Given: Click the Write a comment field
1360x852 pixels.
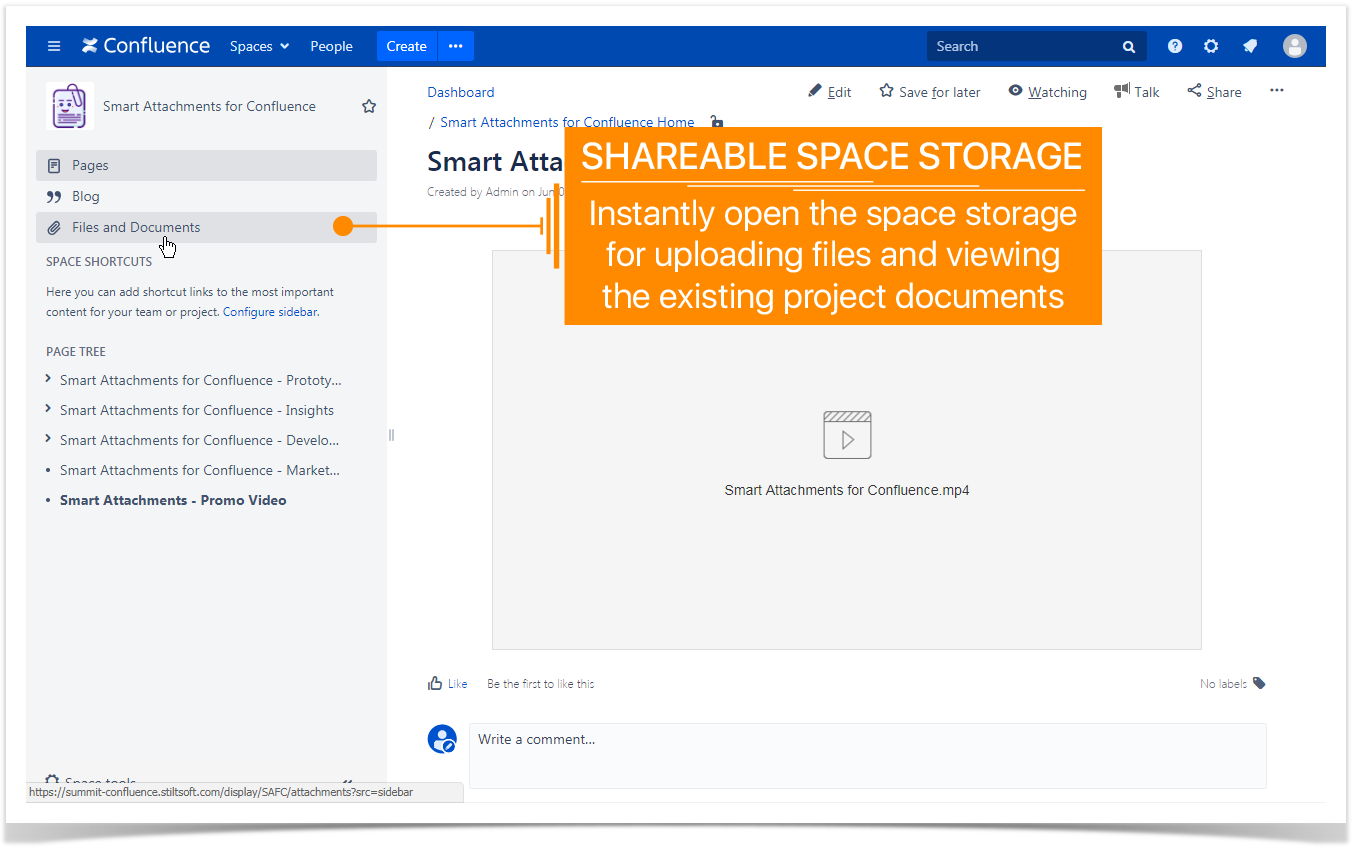Looking at the screenshot, I should [x=867, y=756].
